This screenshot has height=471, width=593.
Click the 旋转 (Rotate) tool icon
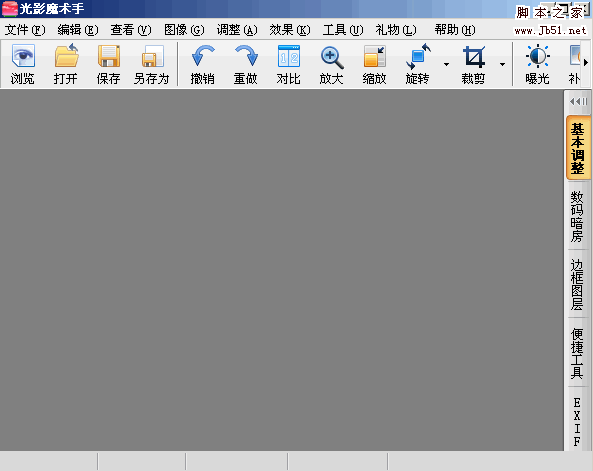[418, 56]
